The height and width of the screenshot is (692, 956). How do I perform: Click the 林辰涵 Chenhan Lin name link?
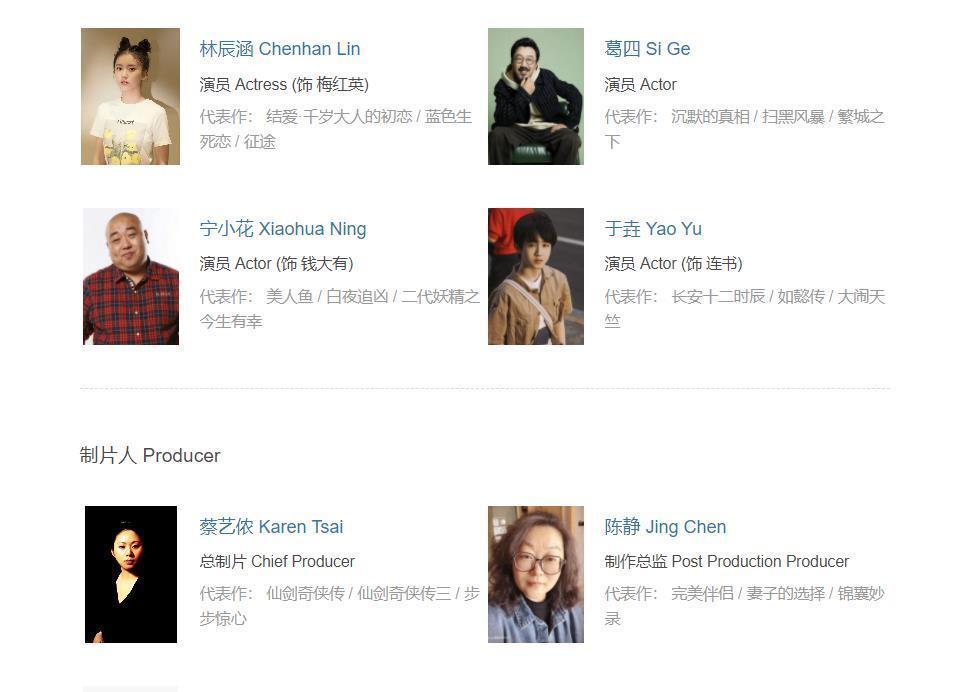pos(280,49)
